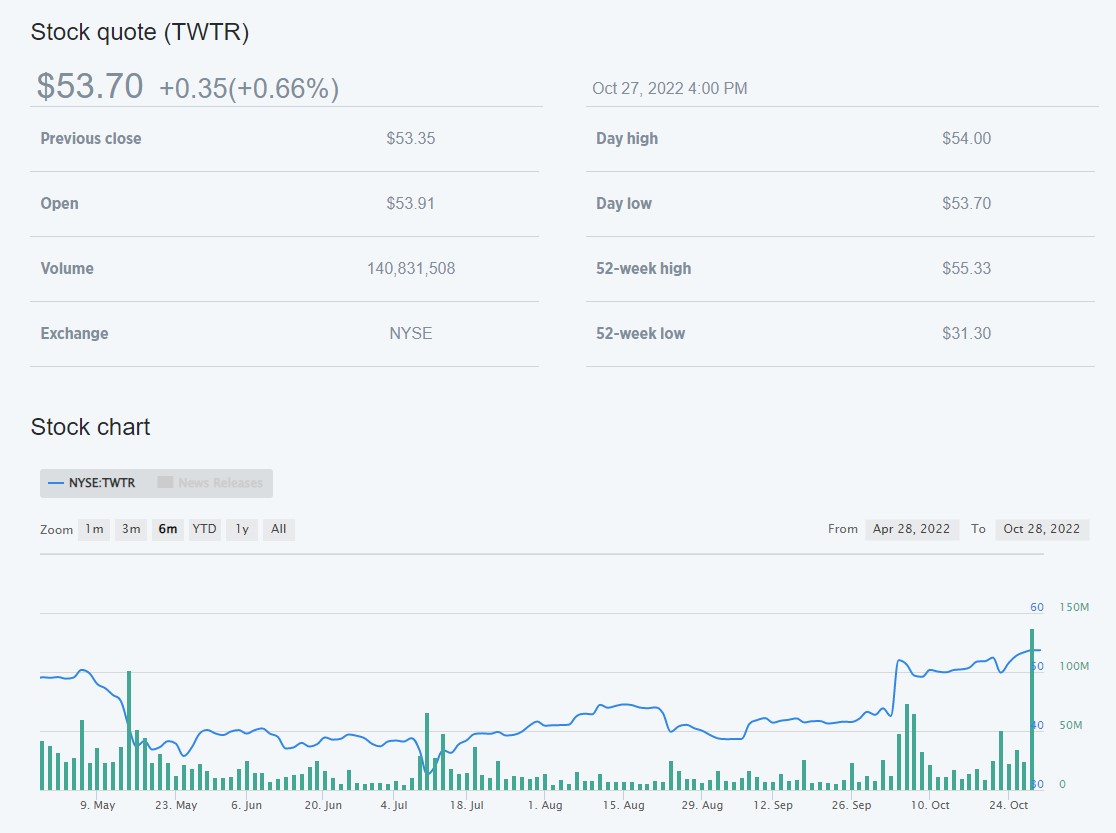
Task: Click the "18. Jul" x-axis label
Action: coord(466,805)
